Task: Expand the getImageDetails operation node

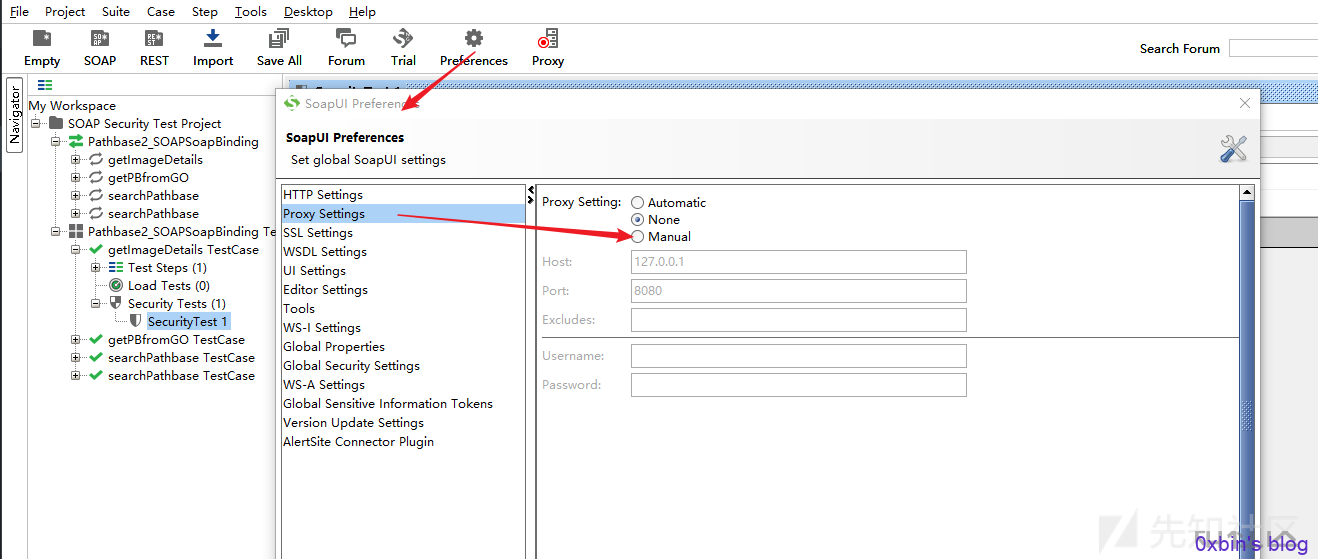Action: coord(76,159)
